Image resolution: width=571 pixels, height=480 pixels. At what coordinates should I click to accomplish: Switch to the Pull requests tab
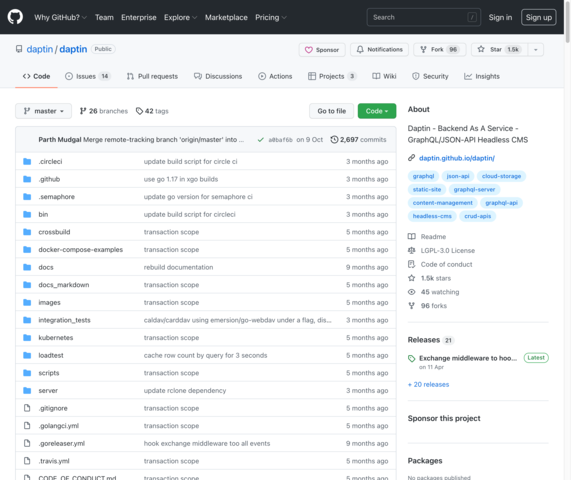click(152, 76)
